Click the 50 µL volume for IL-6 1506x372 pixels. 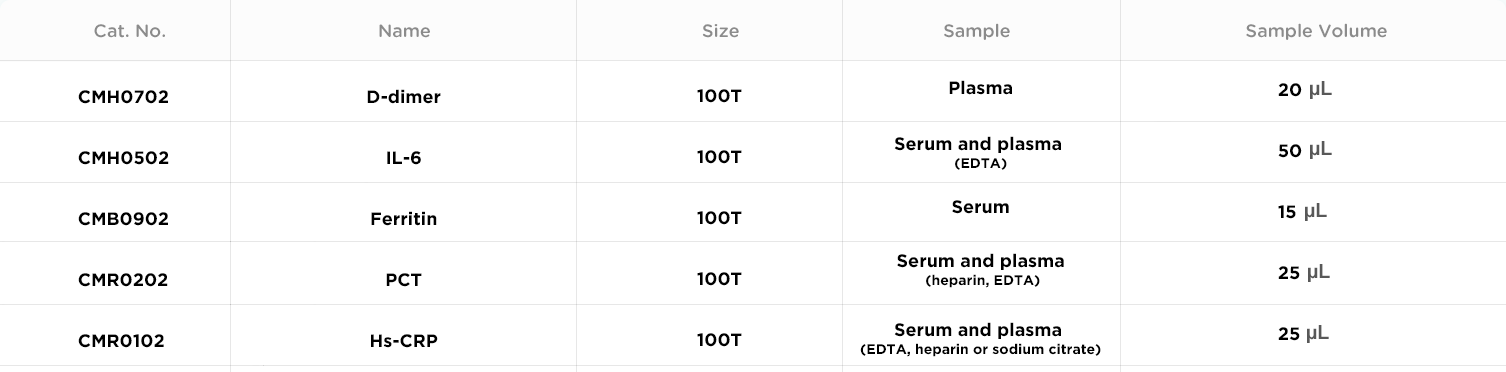pyautogui.click(x=1305, y=150)
